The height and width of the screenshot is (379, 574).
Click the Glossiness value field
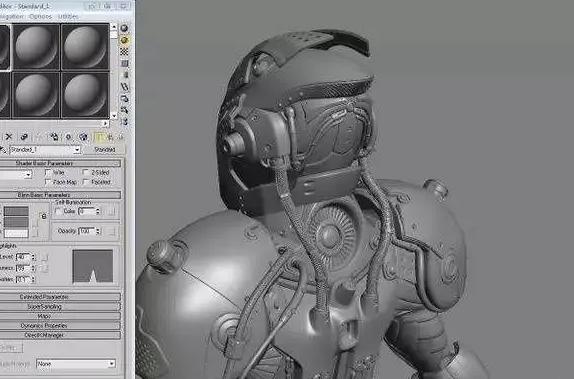(x=23, y=268)
